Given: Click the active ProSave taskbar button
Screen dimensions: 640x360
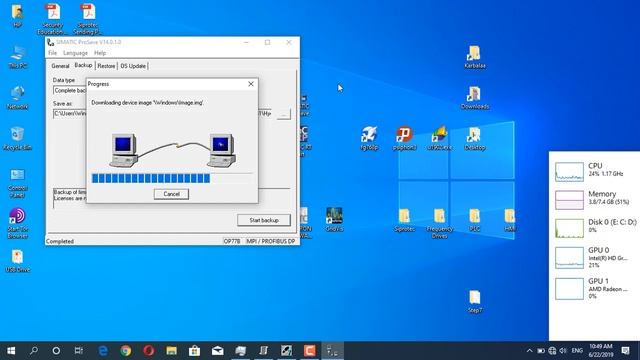Looking at the screenshot, I should tap(332, 351).
